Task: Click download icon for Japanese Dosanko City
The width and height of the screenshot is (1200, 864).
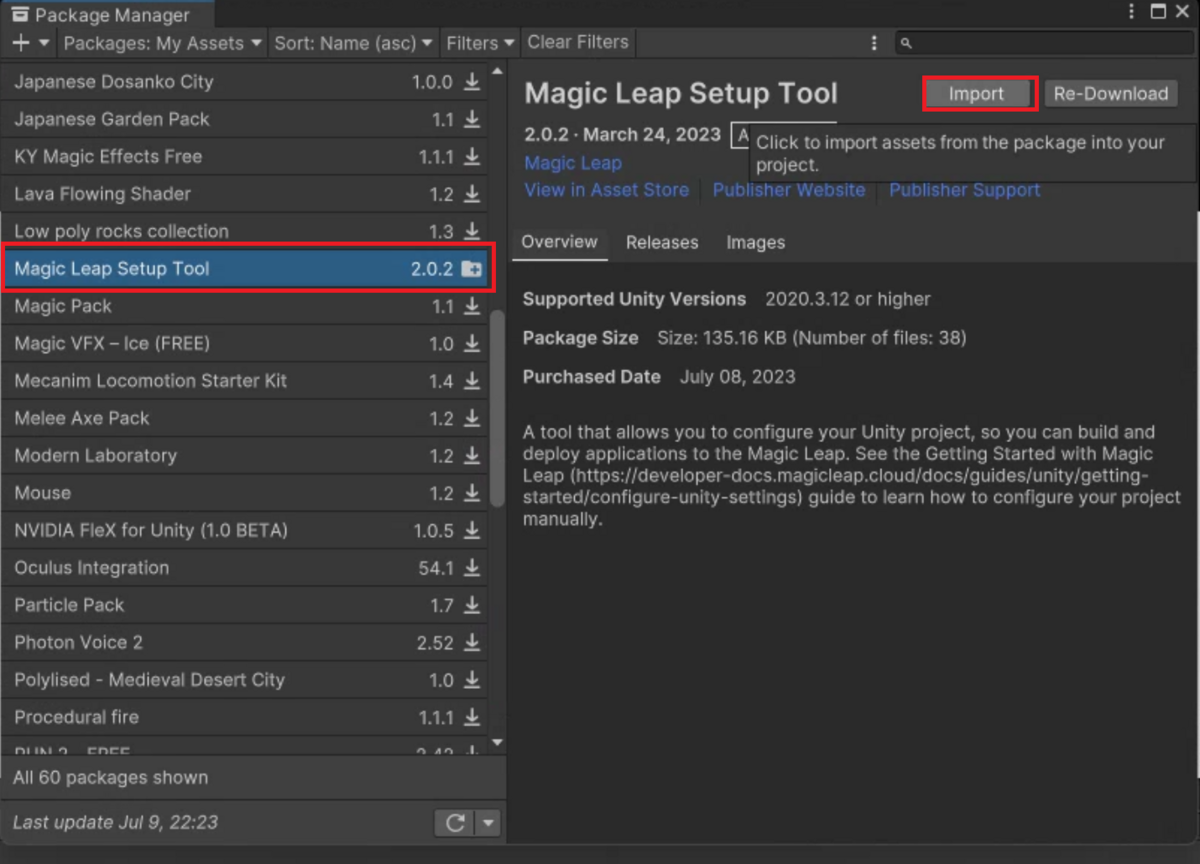Action: click(471, 82)
